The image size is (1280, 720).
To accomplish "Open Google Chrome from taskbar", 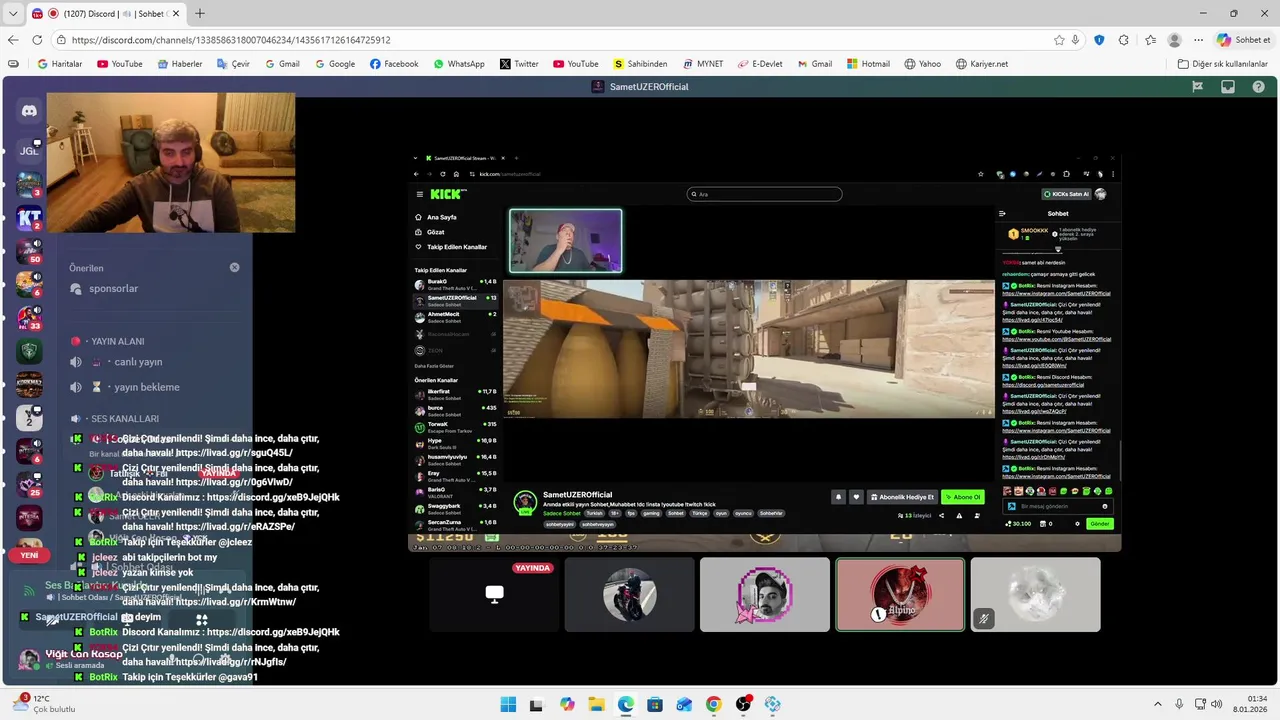I will (x=713, y=704).
